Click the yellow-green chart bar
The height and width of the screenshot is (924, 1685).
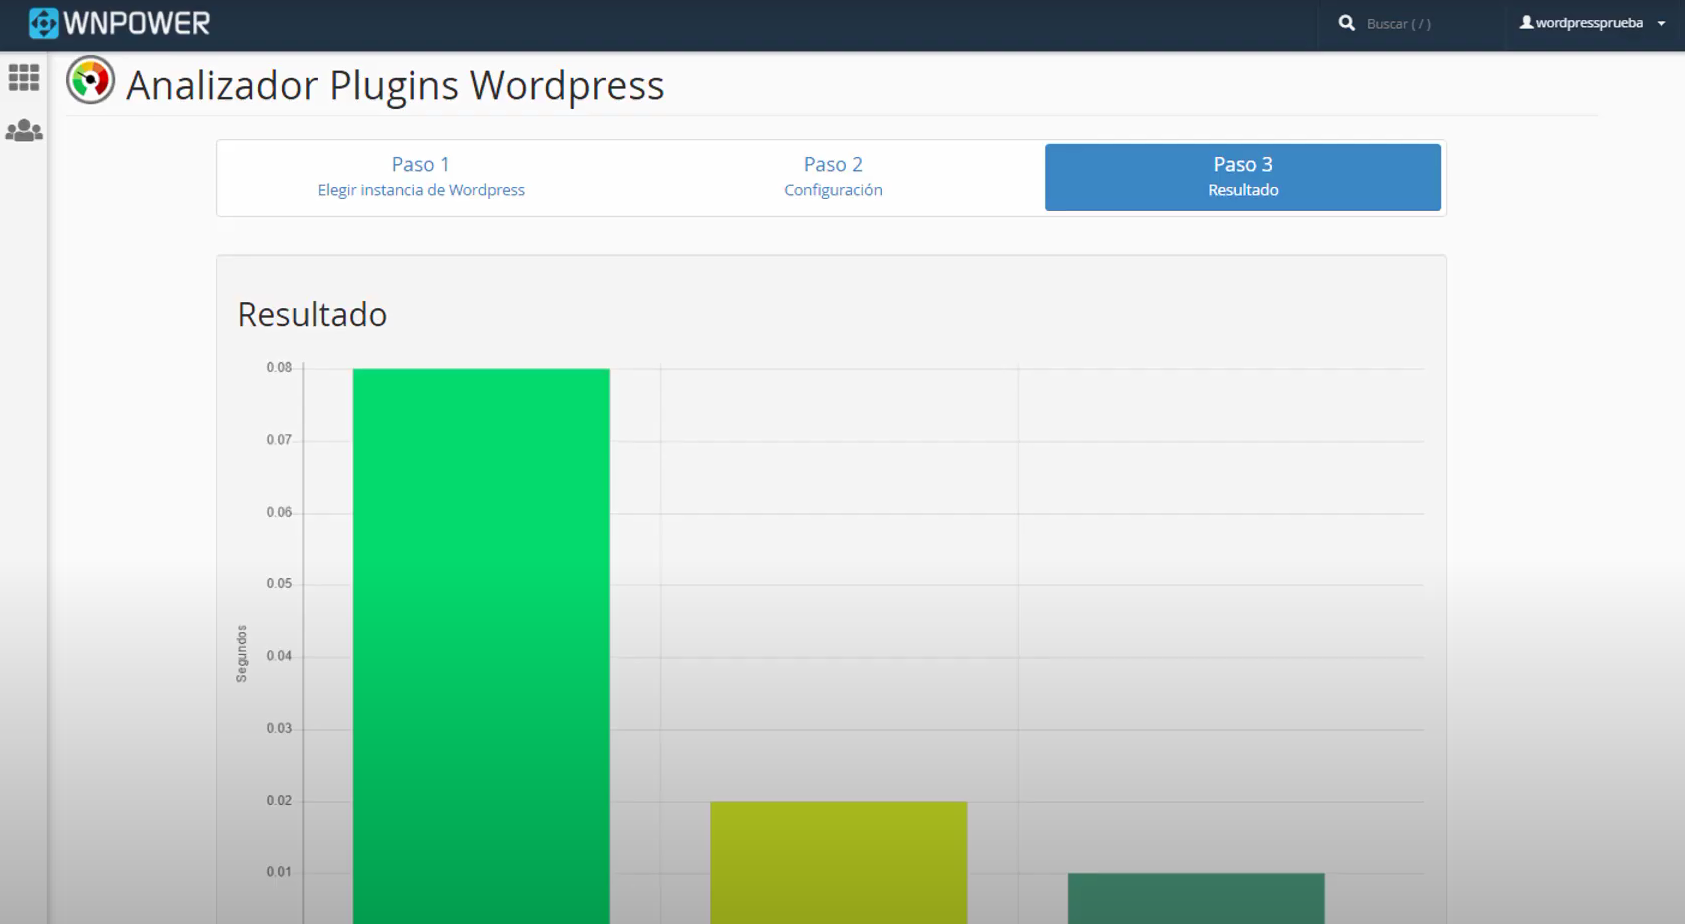pos(839,862)
